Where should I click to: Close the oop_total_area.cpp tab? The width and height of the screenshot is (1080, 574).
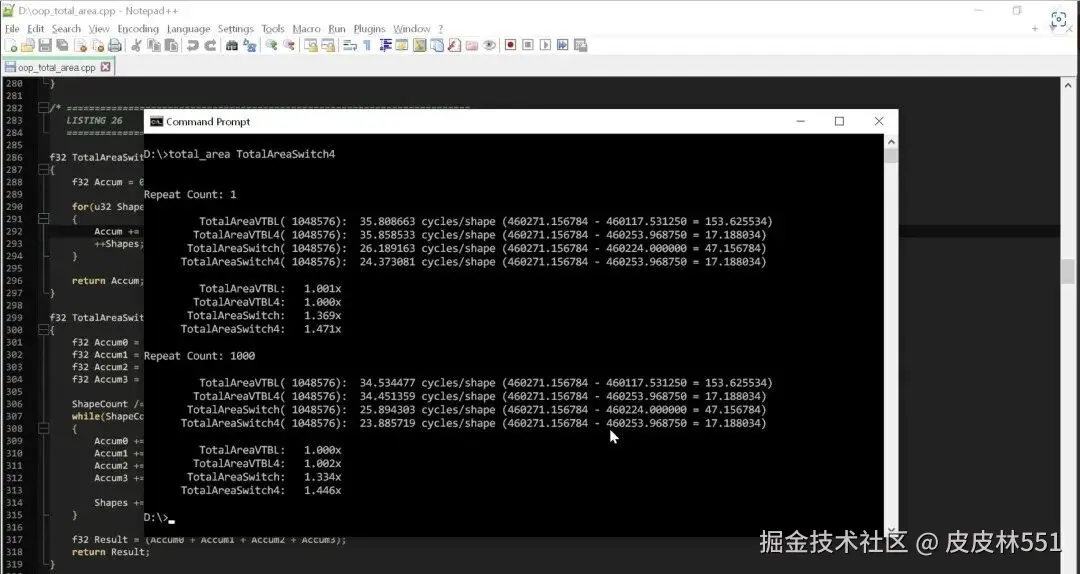pos(105,67)
